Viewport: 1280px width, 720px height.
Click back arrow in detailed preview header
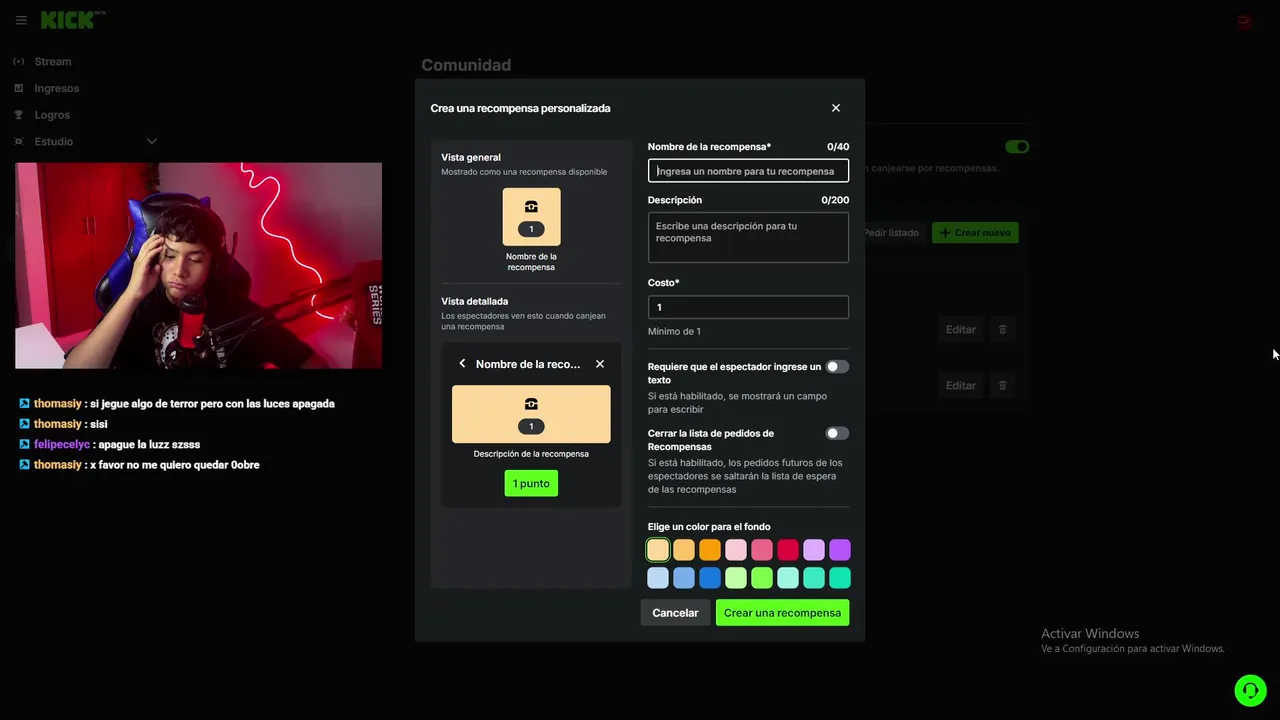click(462, 364)
